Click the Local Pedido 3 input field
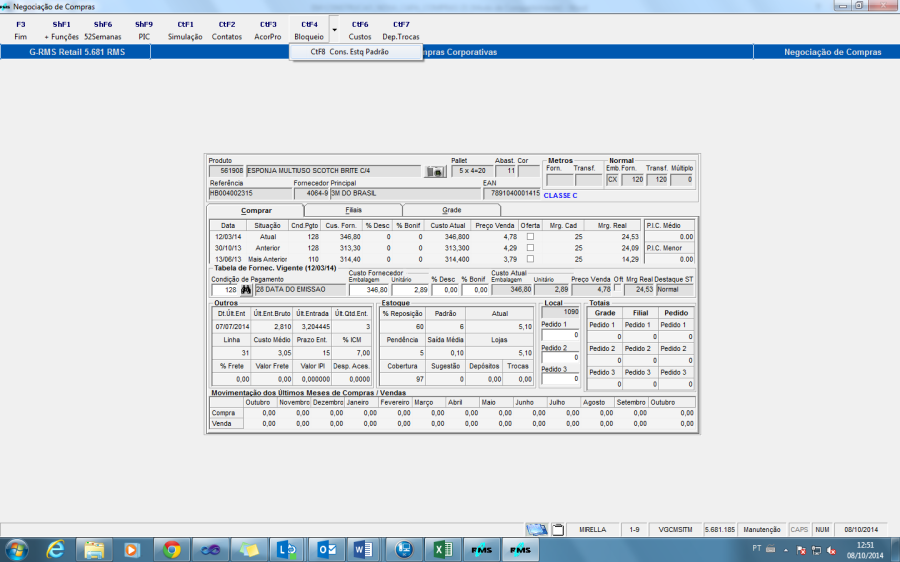 pos(560,379)
